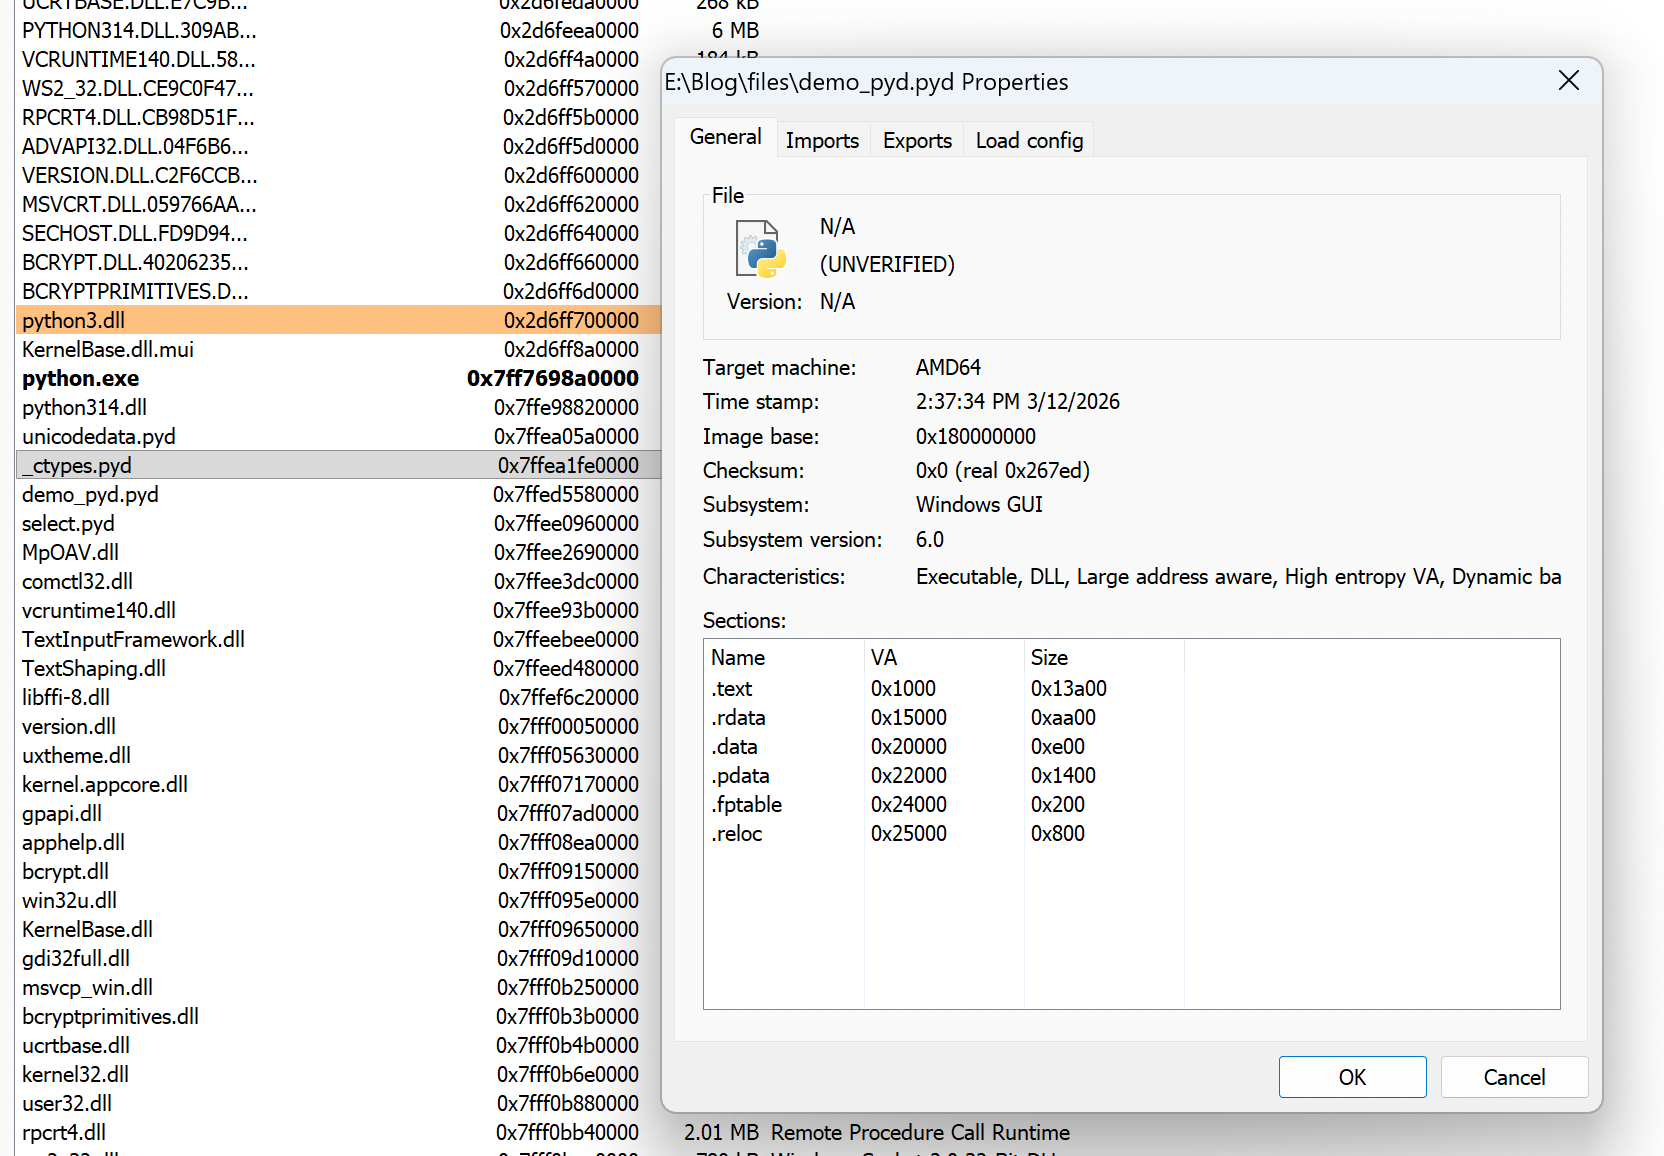The image size is (1664, 1156).
Task: Click the image base value 0x180000000
Action: click(976, 437)
